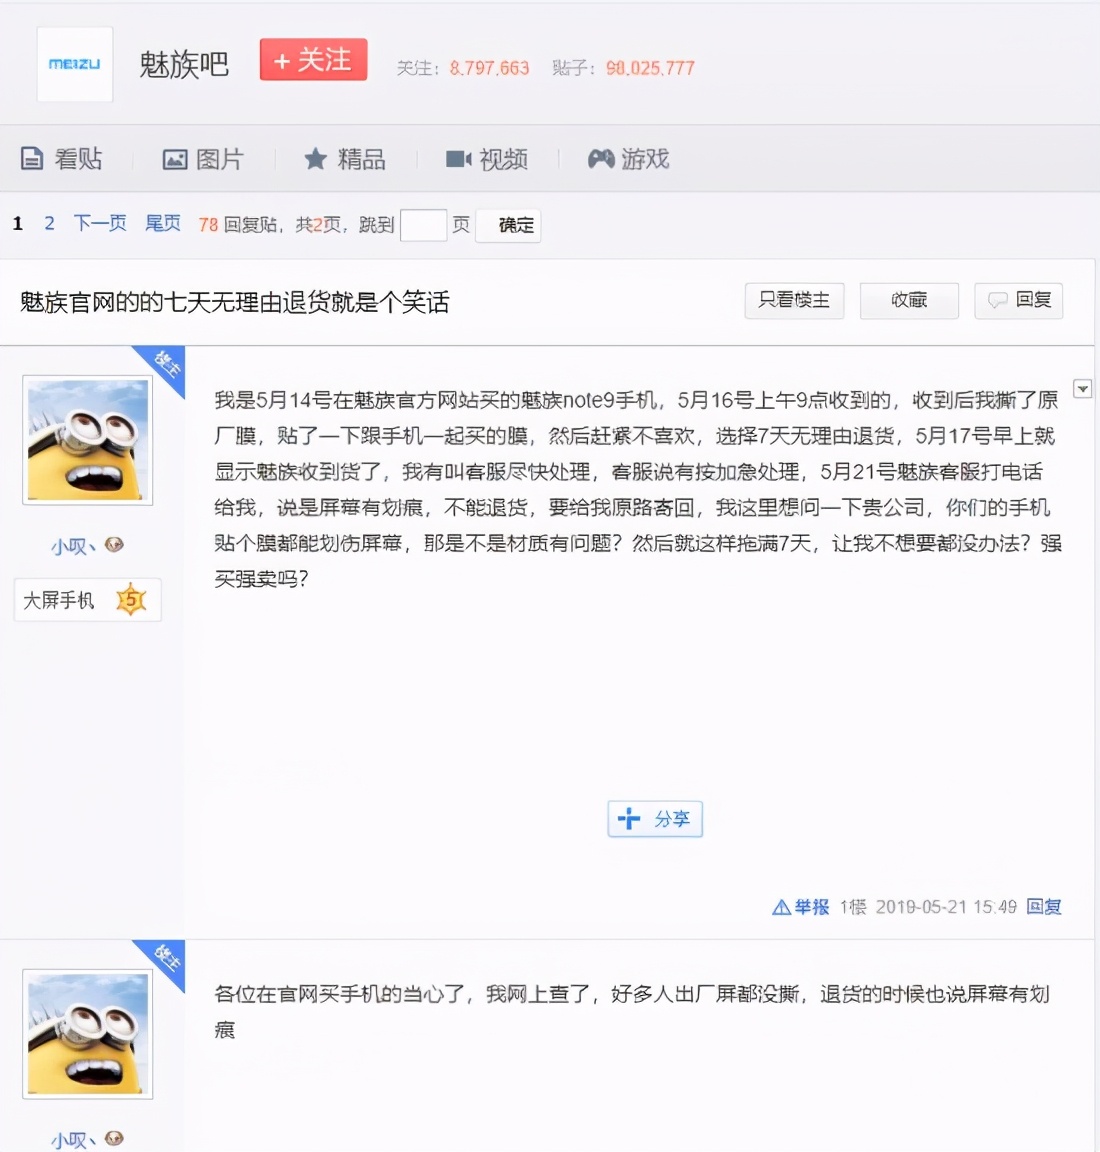Click the Meizu logo

(75, 64)
